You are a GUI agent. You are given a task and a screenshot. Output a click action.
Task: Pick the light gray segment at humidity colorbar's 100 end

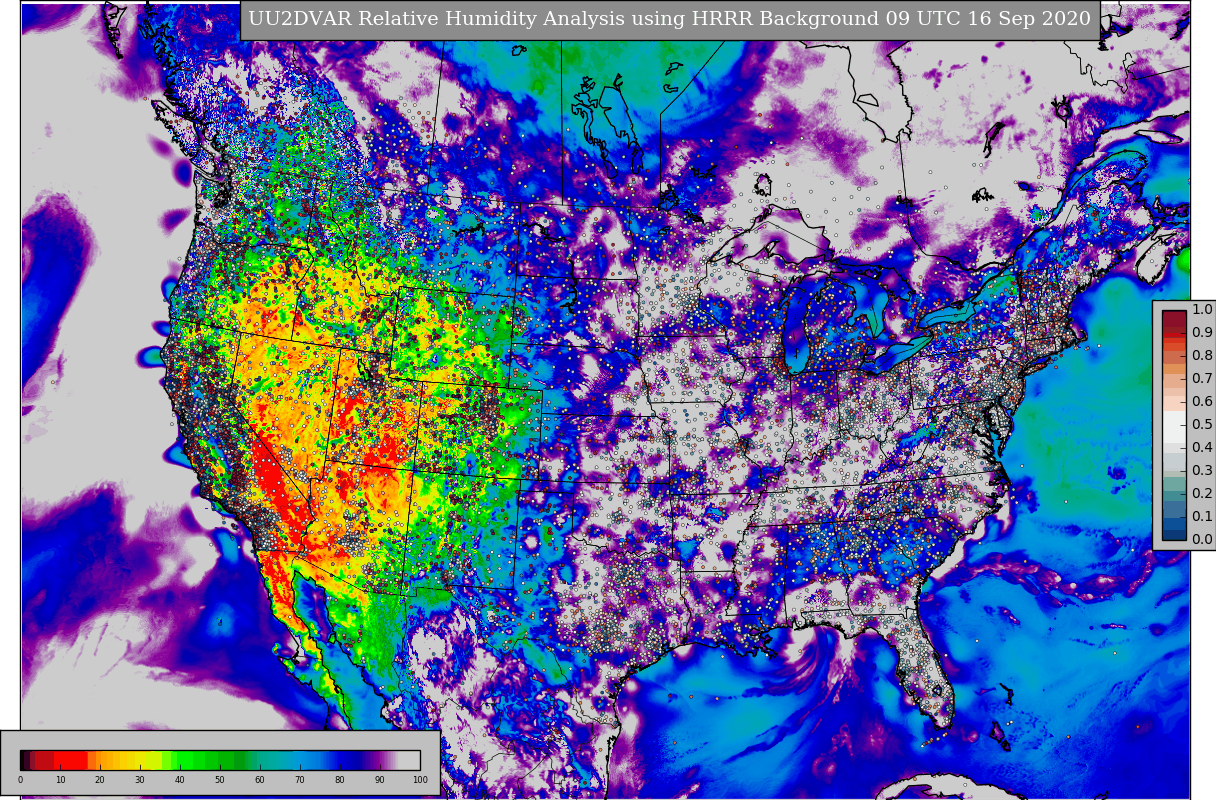click(409, 760)
